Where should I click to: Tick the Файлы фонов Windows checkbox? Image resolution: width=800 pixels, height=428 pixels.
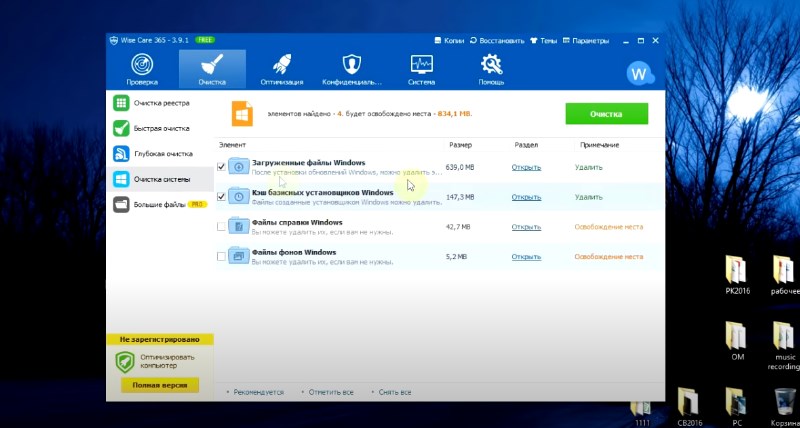tap(221, 257)
